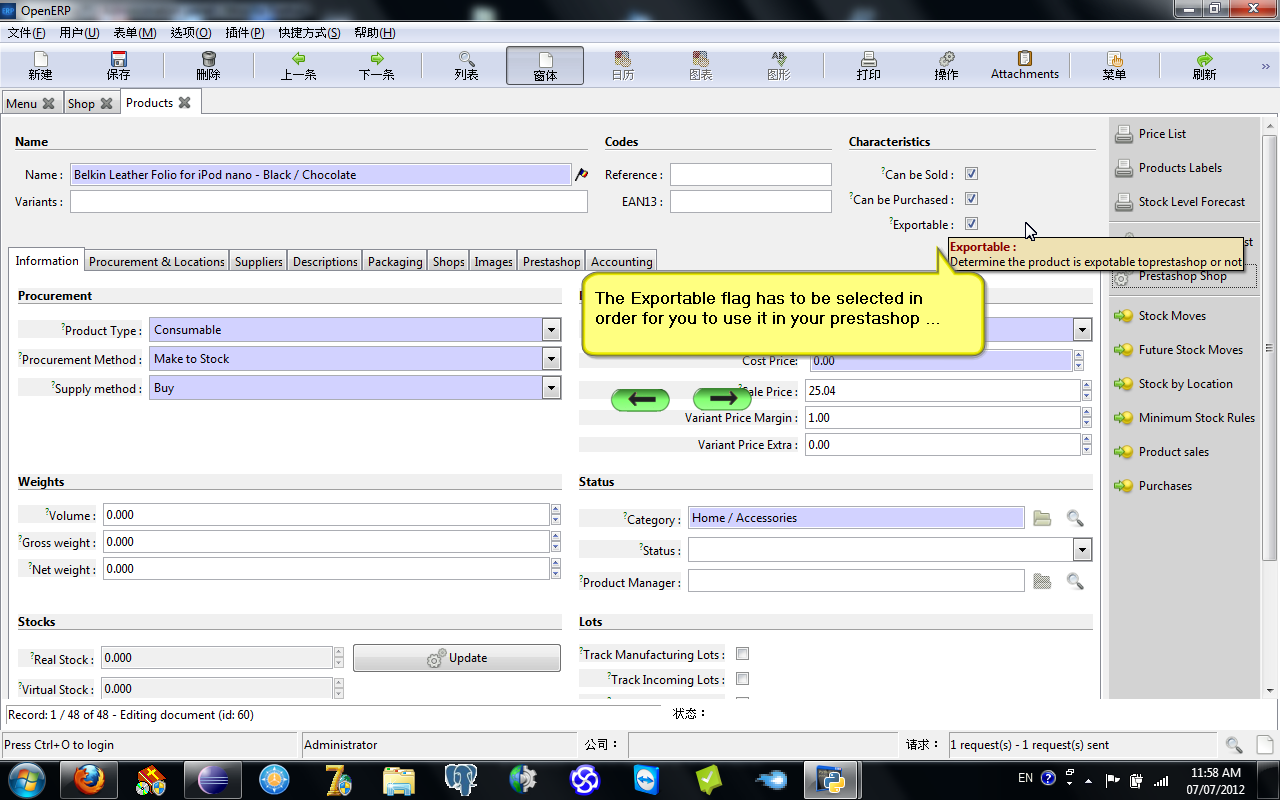This screenshot has width=1280, height=800.
Task: Open TeamViewer from the taskbar
Action: [647, 779]
